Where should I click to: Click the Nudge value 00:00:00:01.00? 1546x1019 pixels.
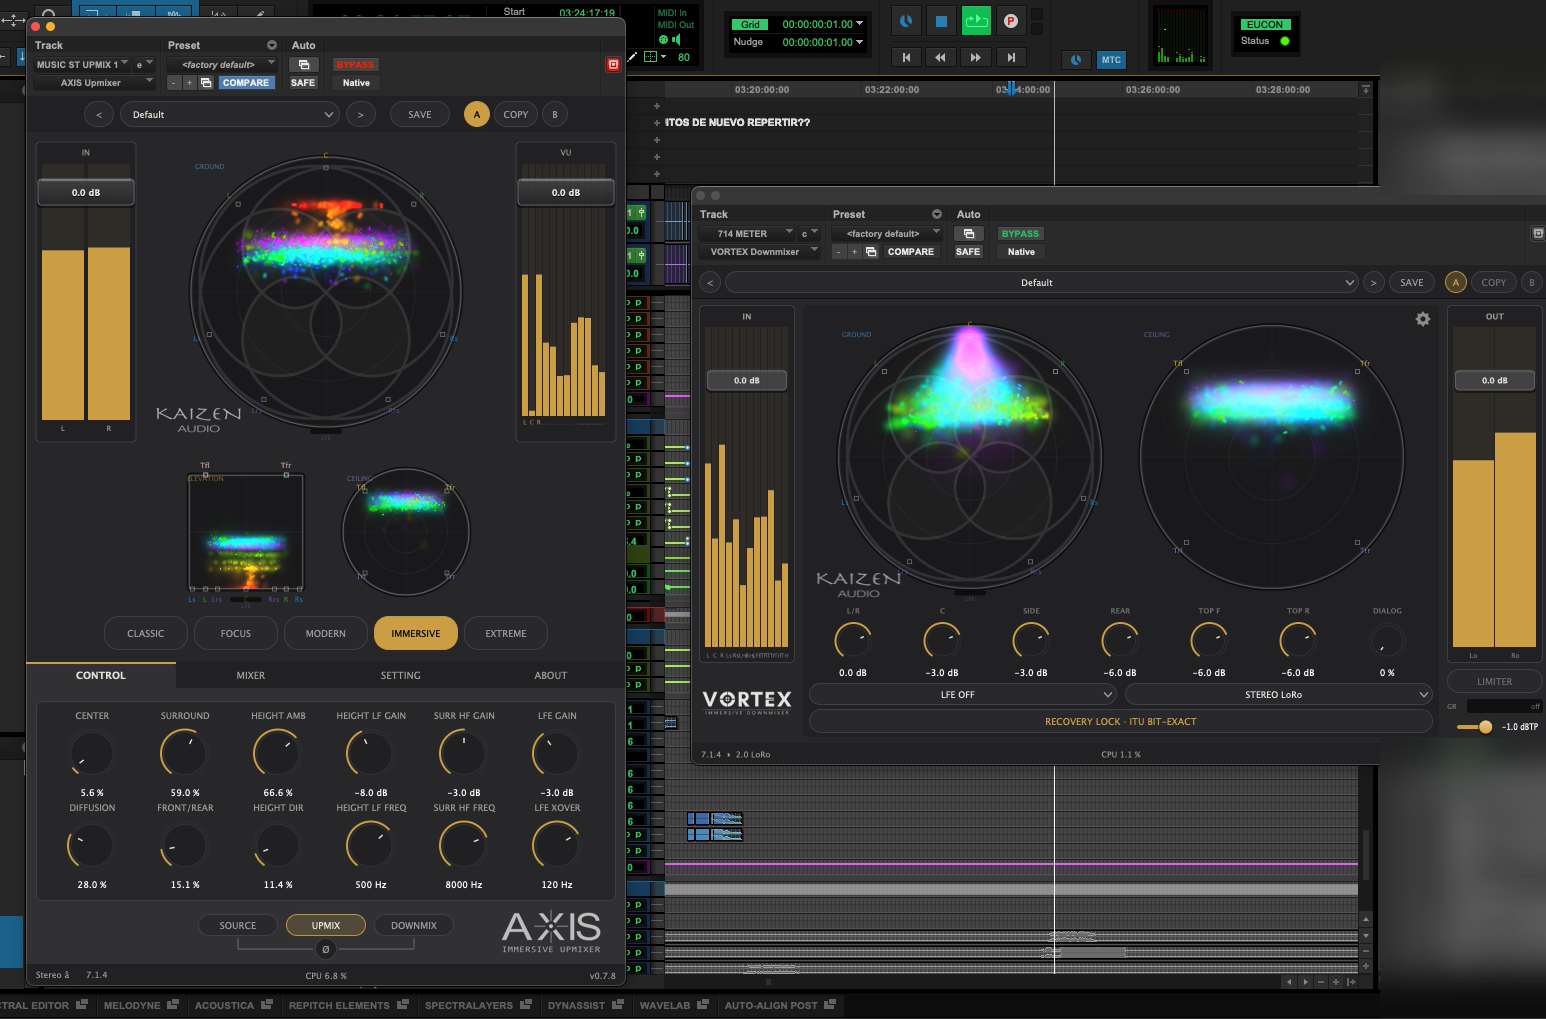pyautogui.click(x=817, y=42)
